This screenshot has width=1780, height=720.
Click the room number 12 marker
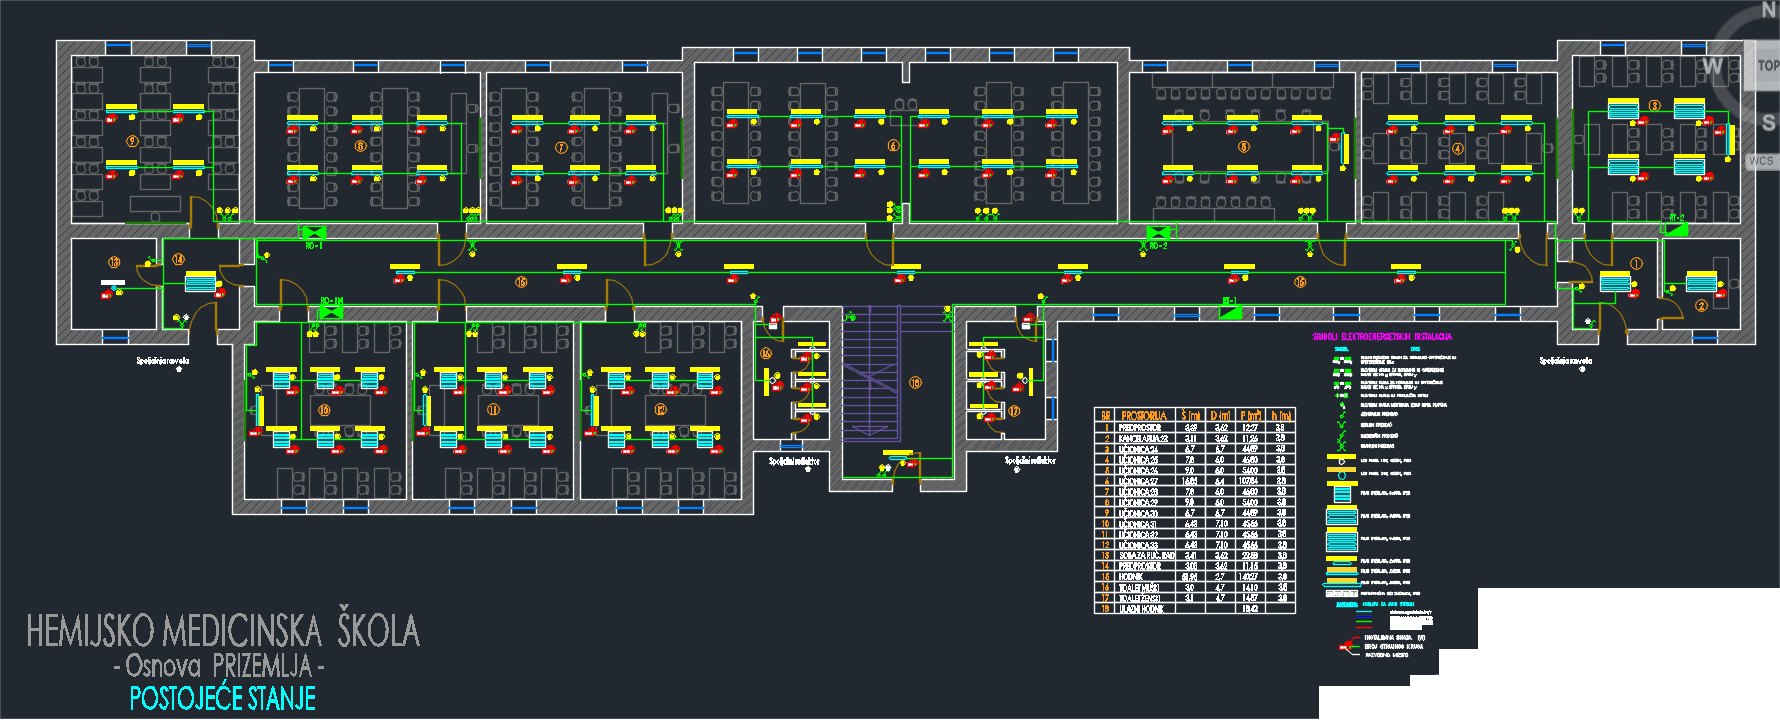pos(660,410)
